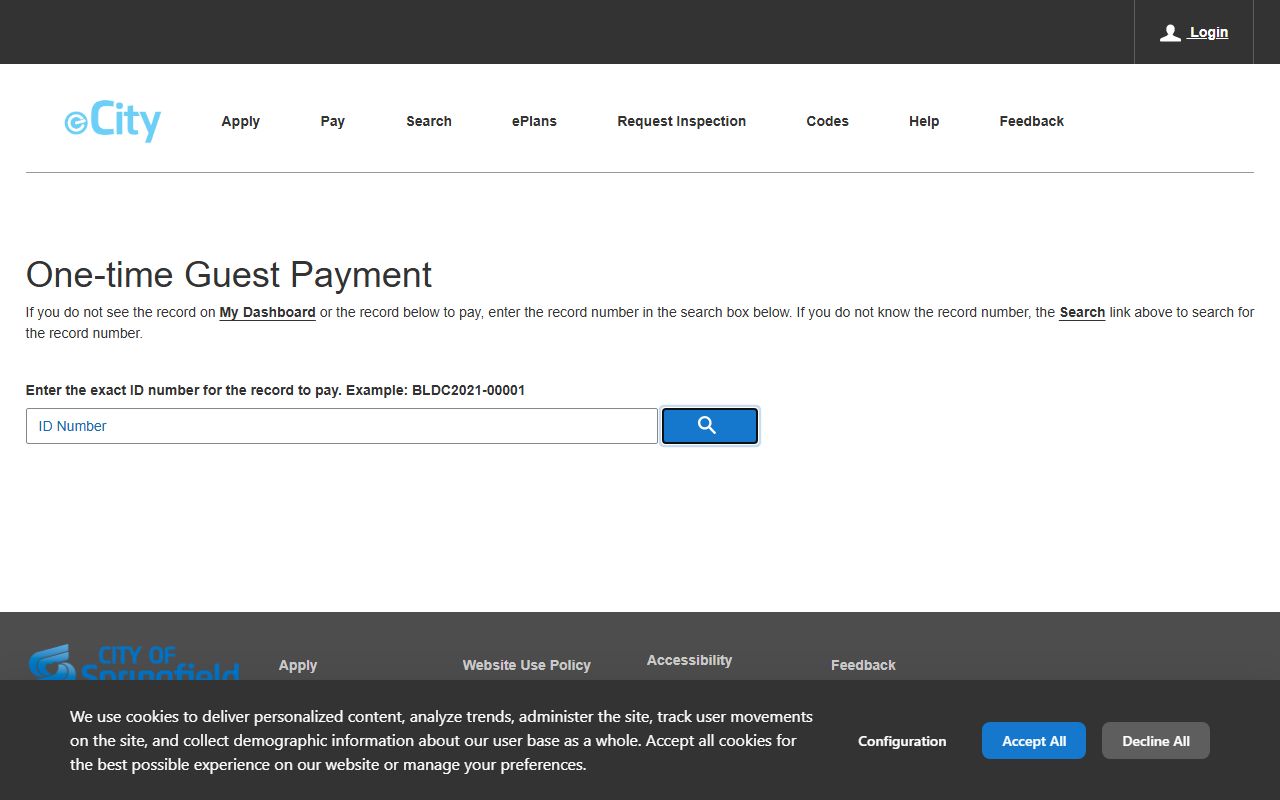Open the Accessibility footer link
The image size is (1280, 800).
coord(689,660)
